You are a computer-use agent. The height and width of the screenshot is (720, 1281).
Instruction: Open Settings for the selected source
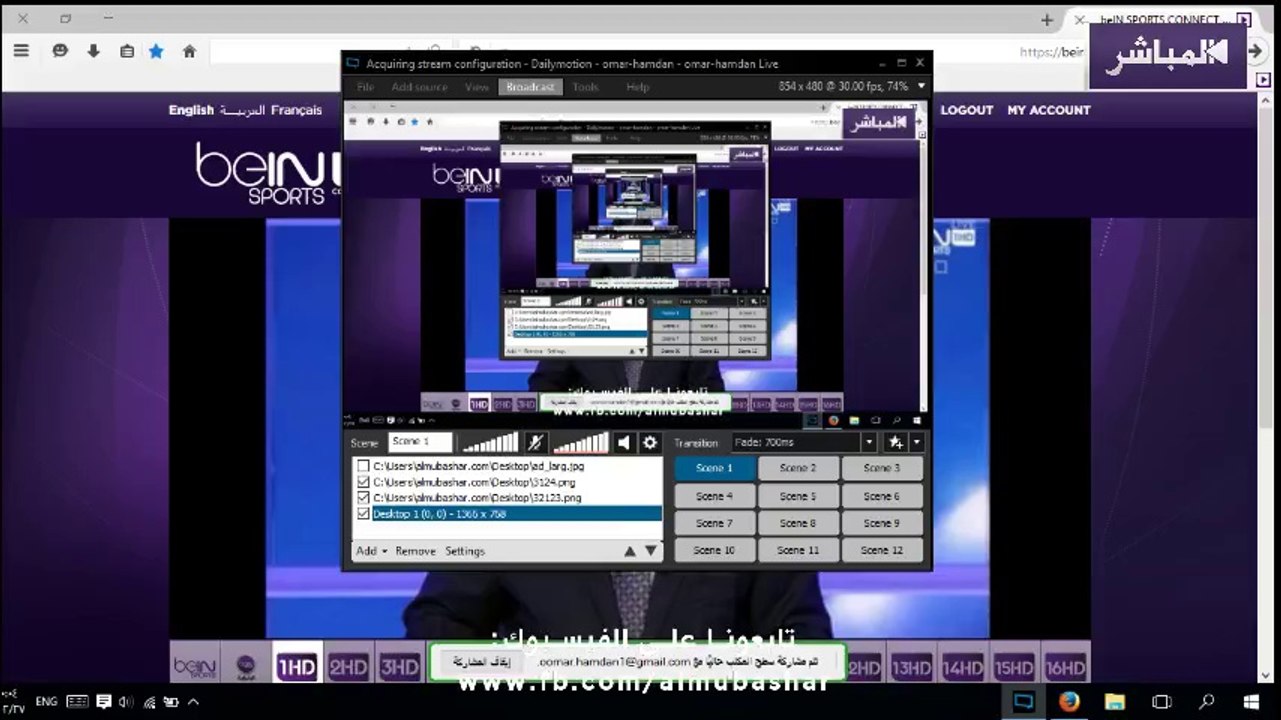pos(465,551)
